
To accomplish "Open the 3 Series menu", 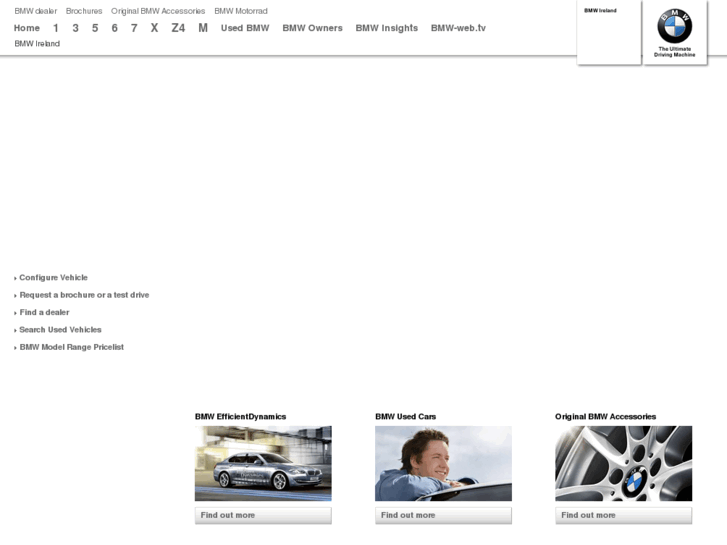I will point(76,28).
